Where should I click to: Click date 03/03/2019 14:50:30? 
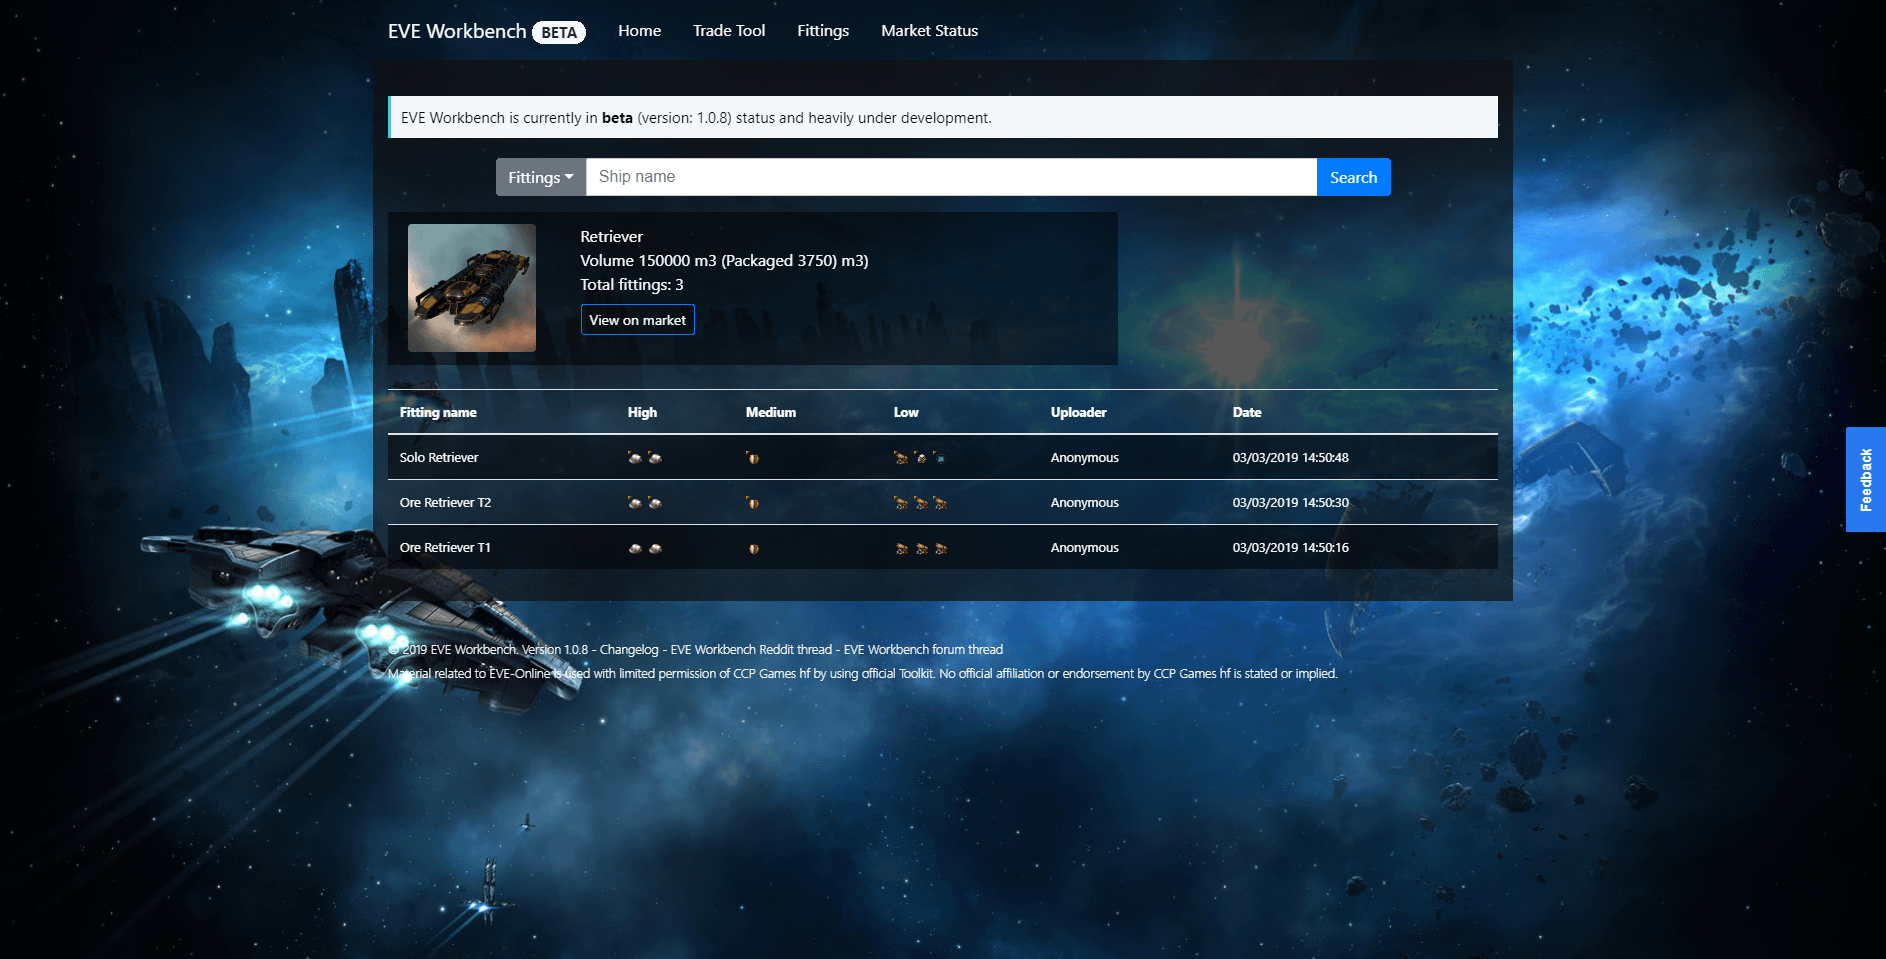pos(1290,503)
